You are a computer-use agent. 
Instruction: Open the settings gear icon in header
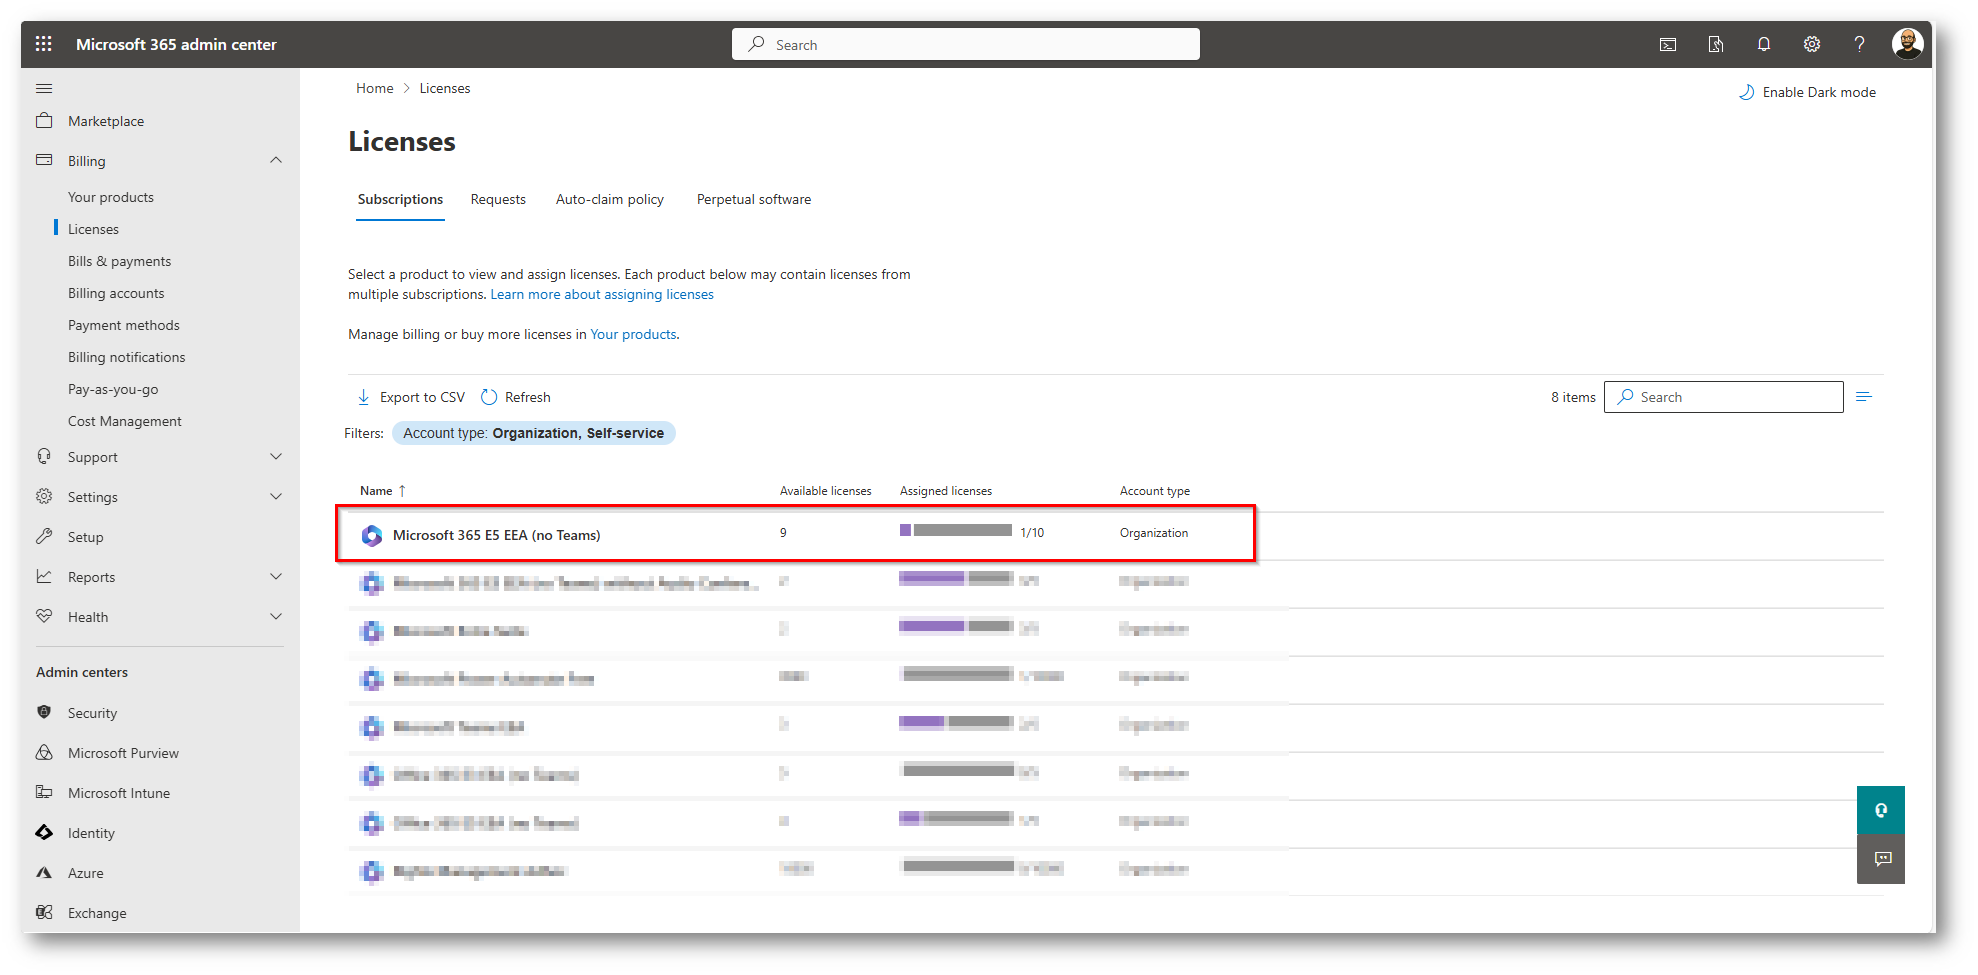coord(1811,44)
